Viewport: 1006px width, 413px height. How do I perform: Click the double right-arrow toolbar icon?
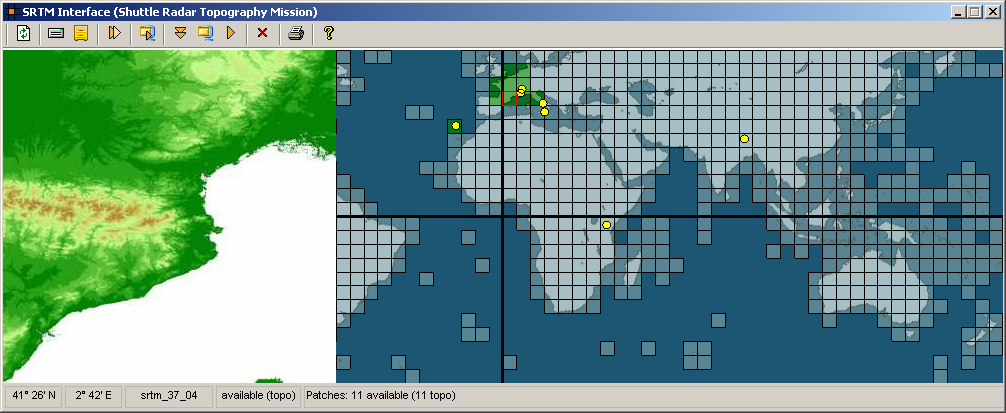click(x=115, y=33)
